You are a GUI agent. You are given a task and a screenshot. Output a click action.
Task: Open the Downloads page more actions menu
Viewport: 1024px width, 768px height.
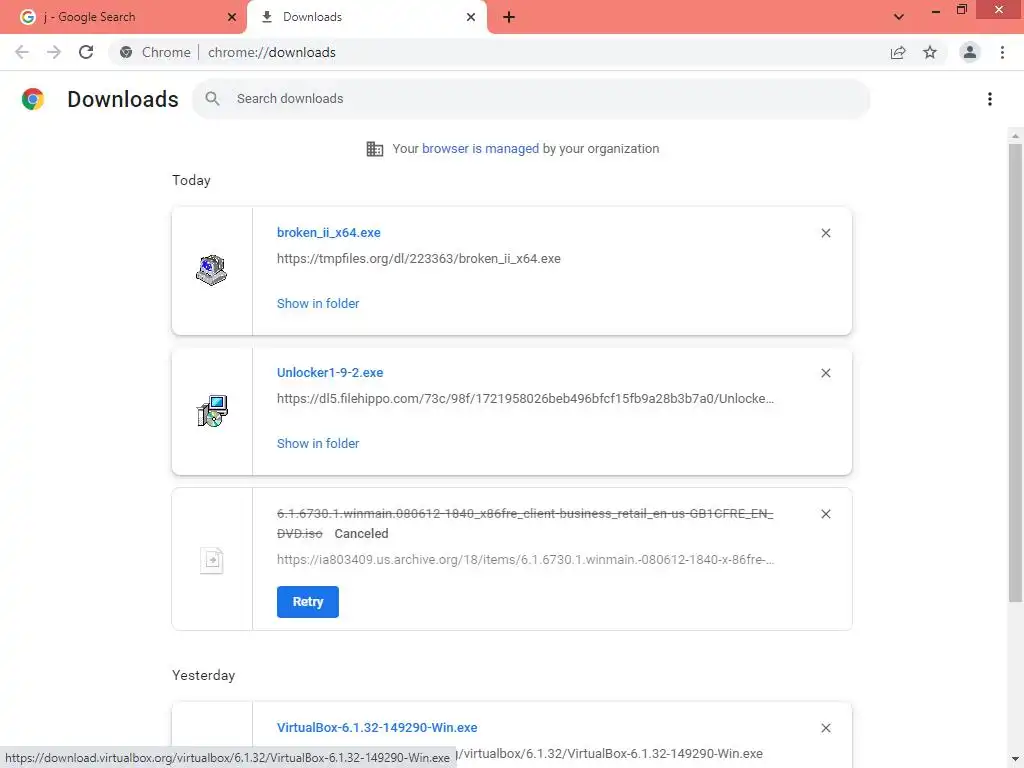pyautogui.click(x=989, y=99)
